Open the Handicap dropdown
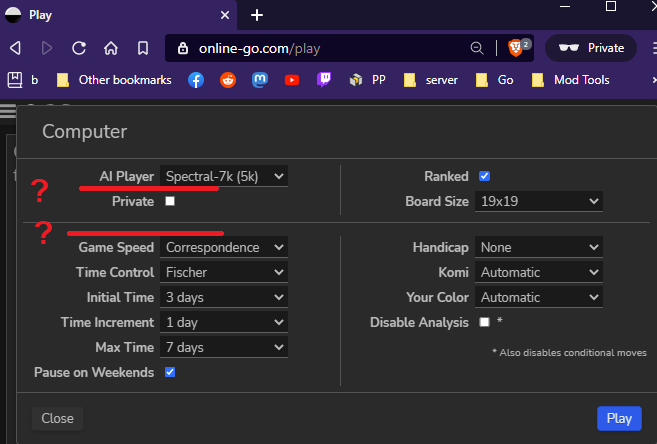Viewport: 657px width, 444px height. (x=539, y=248)
